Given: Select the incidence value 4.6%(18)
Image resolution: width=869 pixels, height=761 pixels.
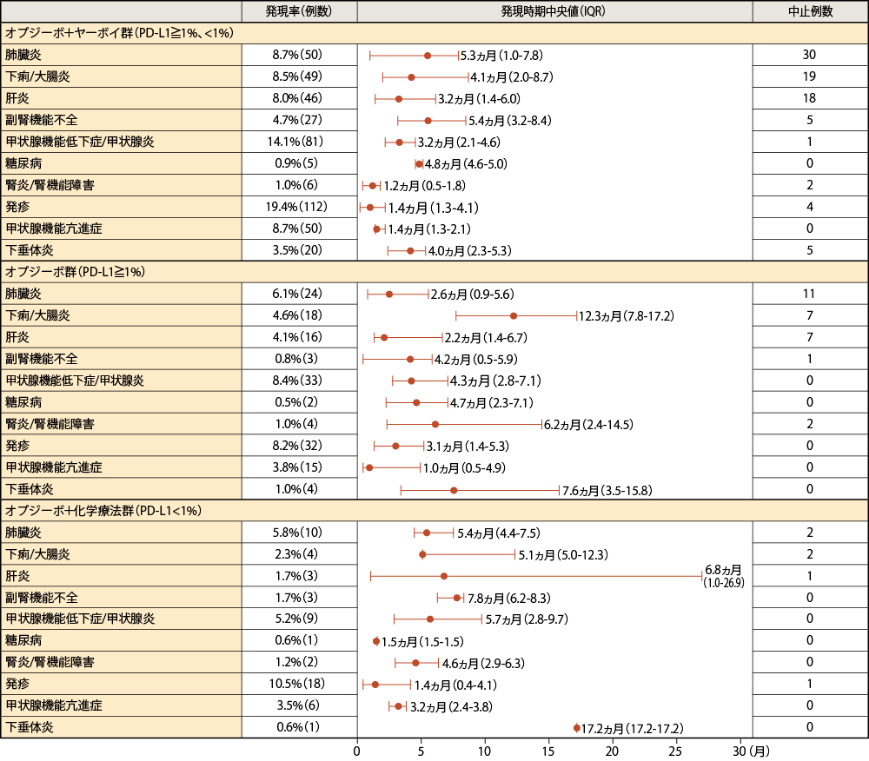Looking at the screenshot, I should (x=298, y=315).
